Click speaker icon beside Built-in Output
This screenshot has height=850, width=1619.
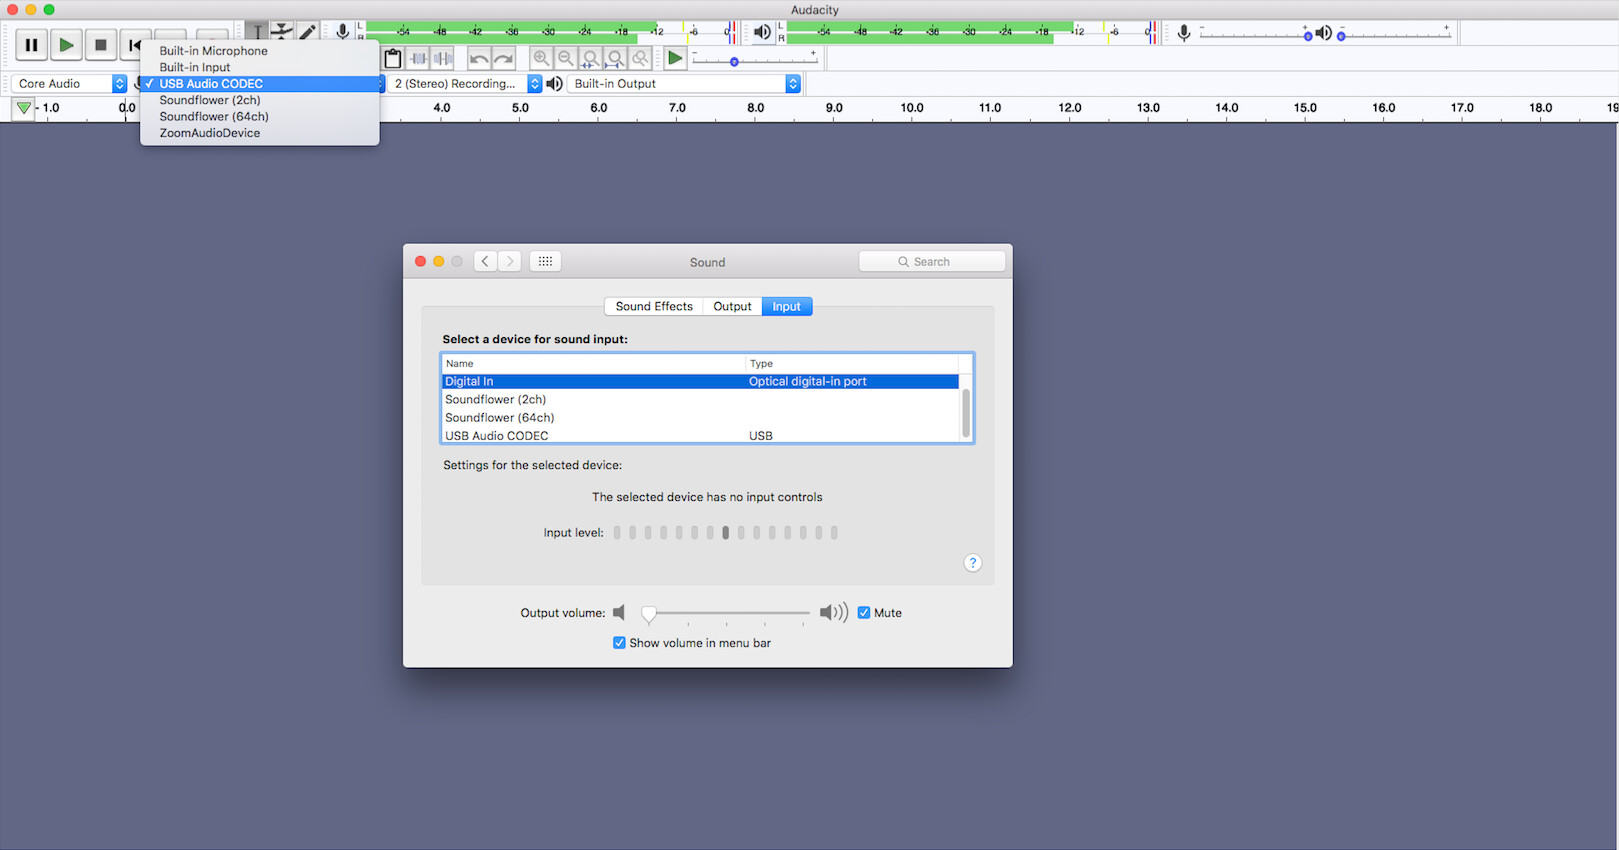pos(555,84)
